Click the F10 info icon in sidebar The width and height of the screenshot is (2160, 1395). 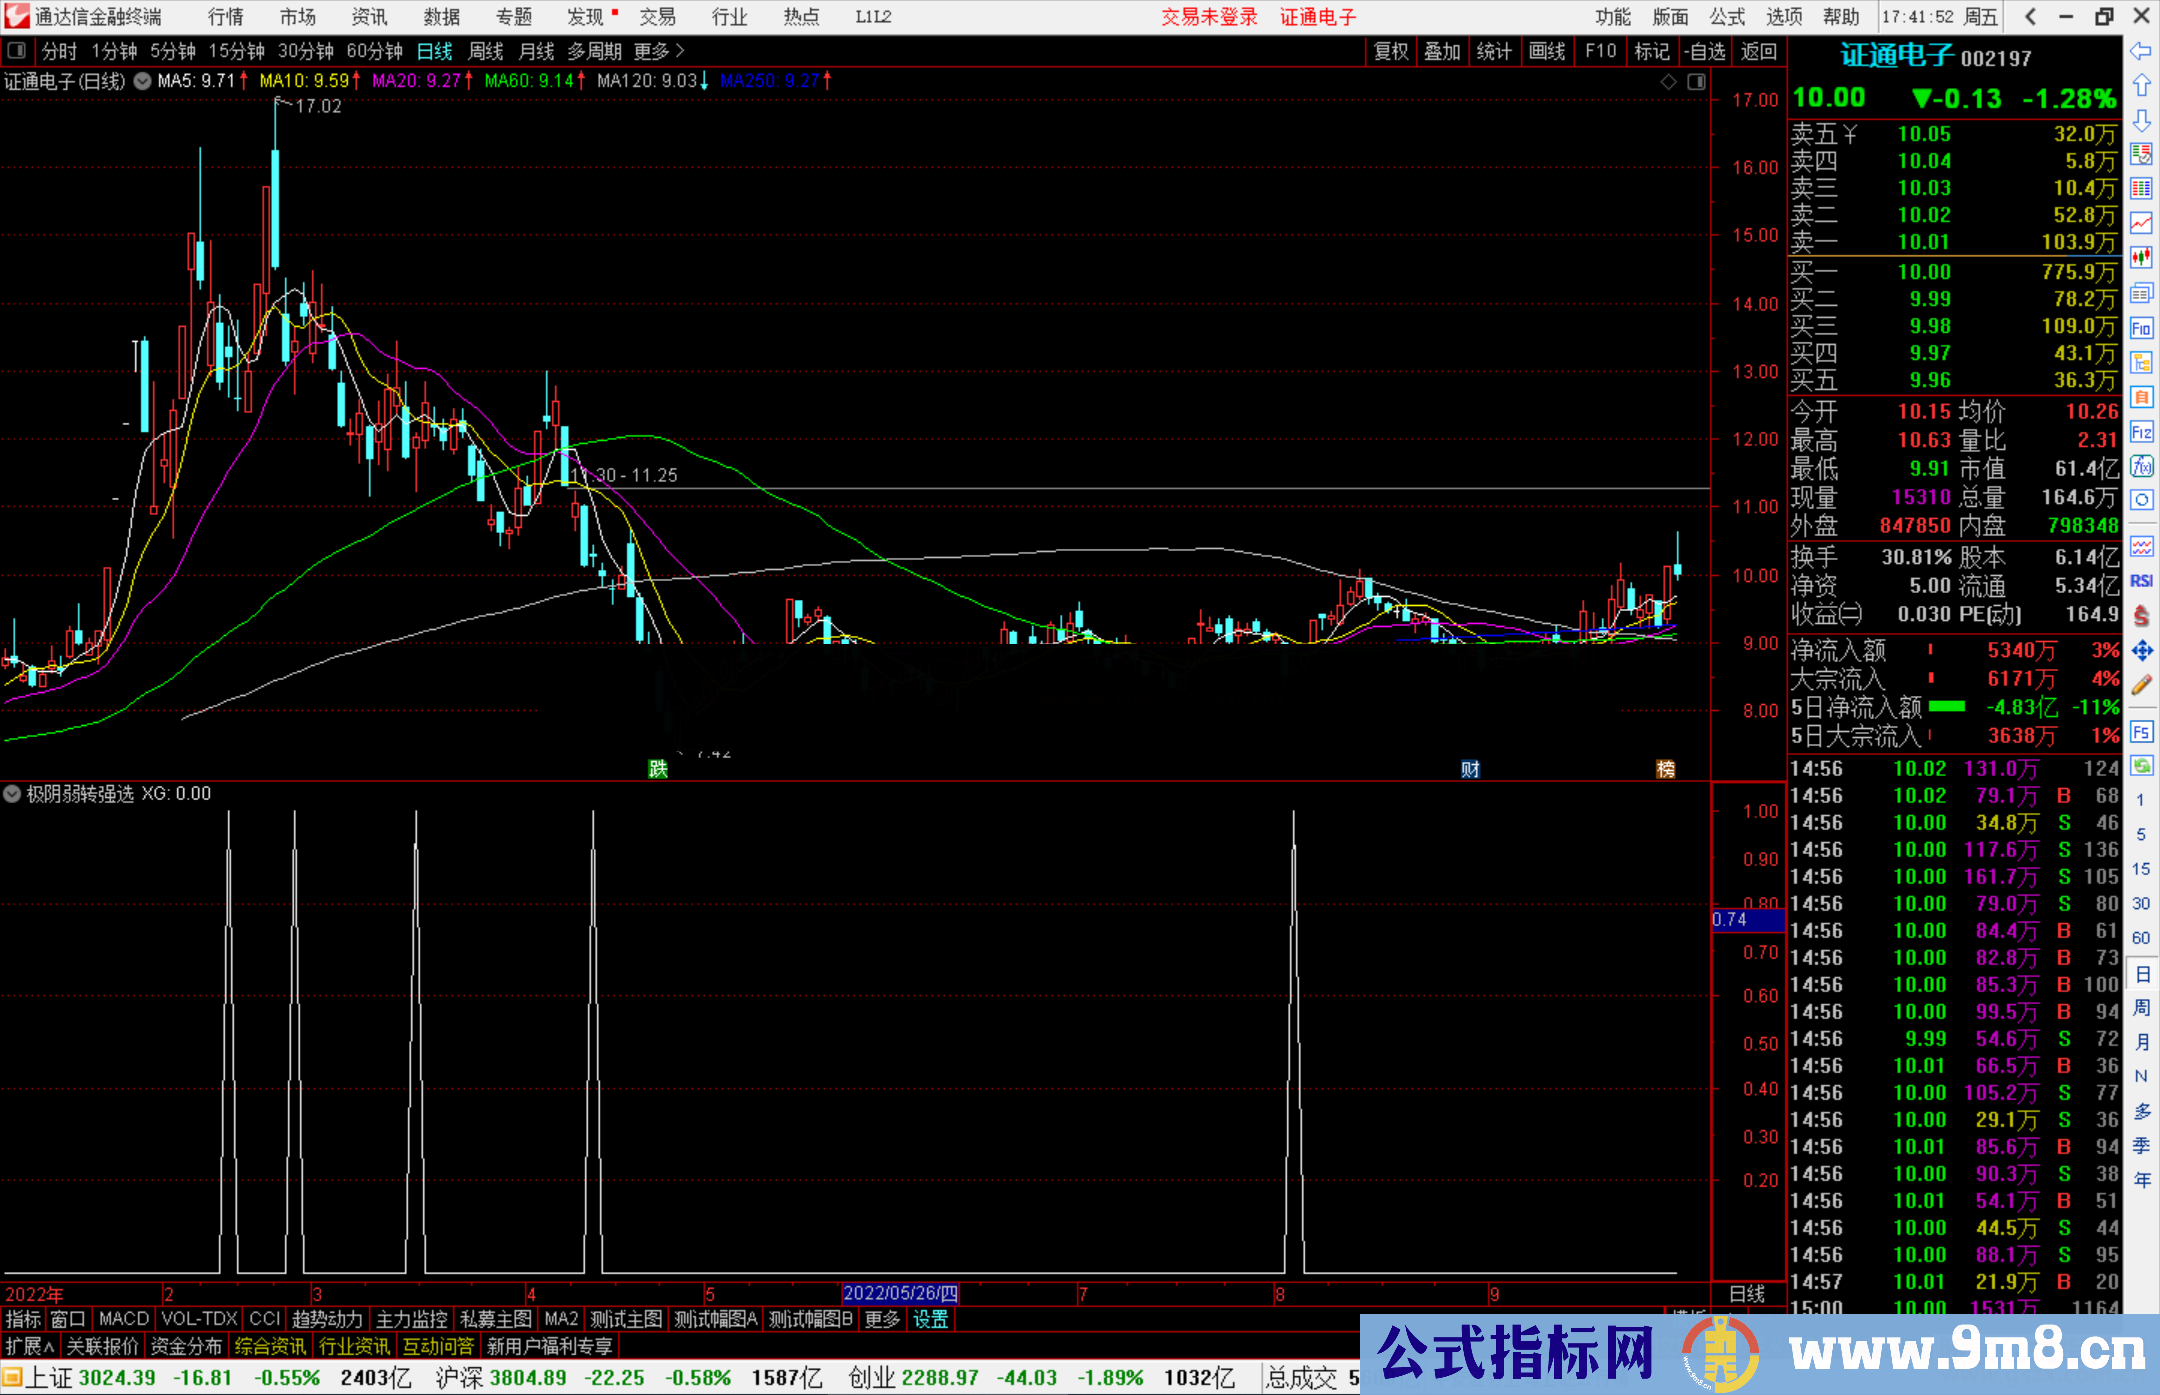point(2141,329)
